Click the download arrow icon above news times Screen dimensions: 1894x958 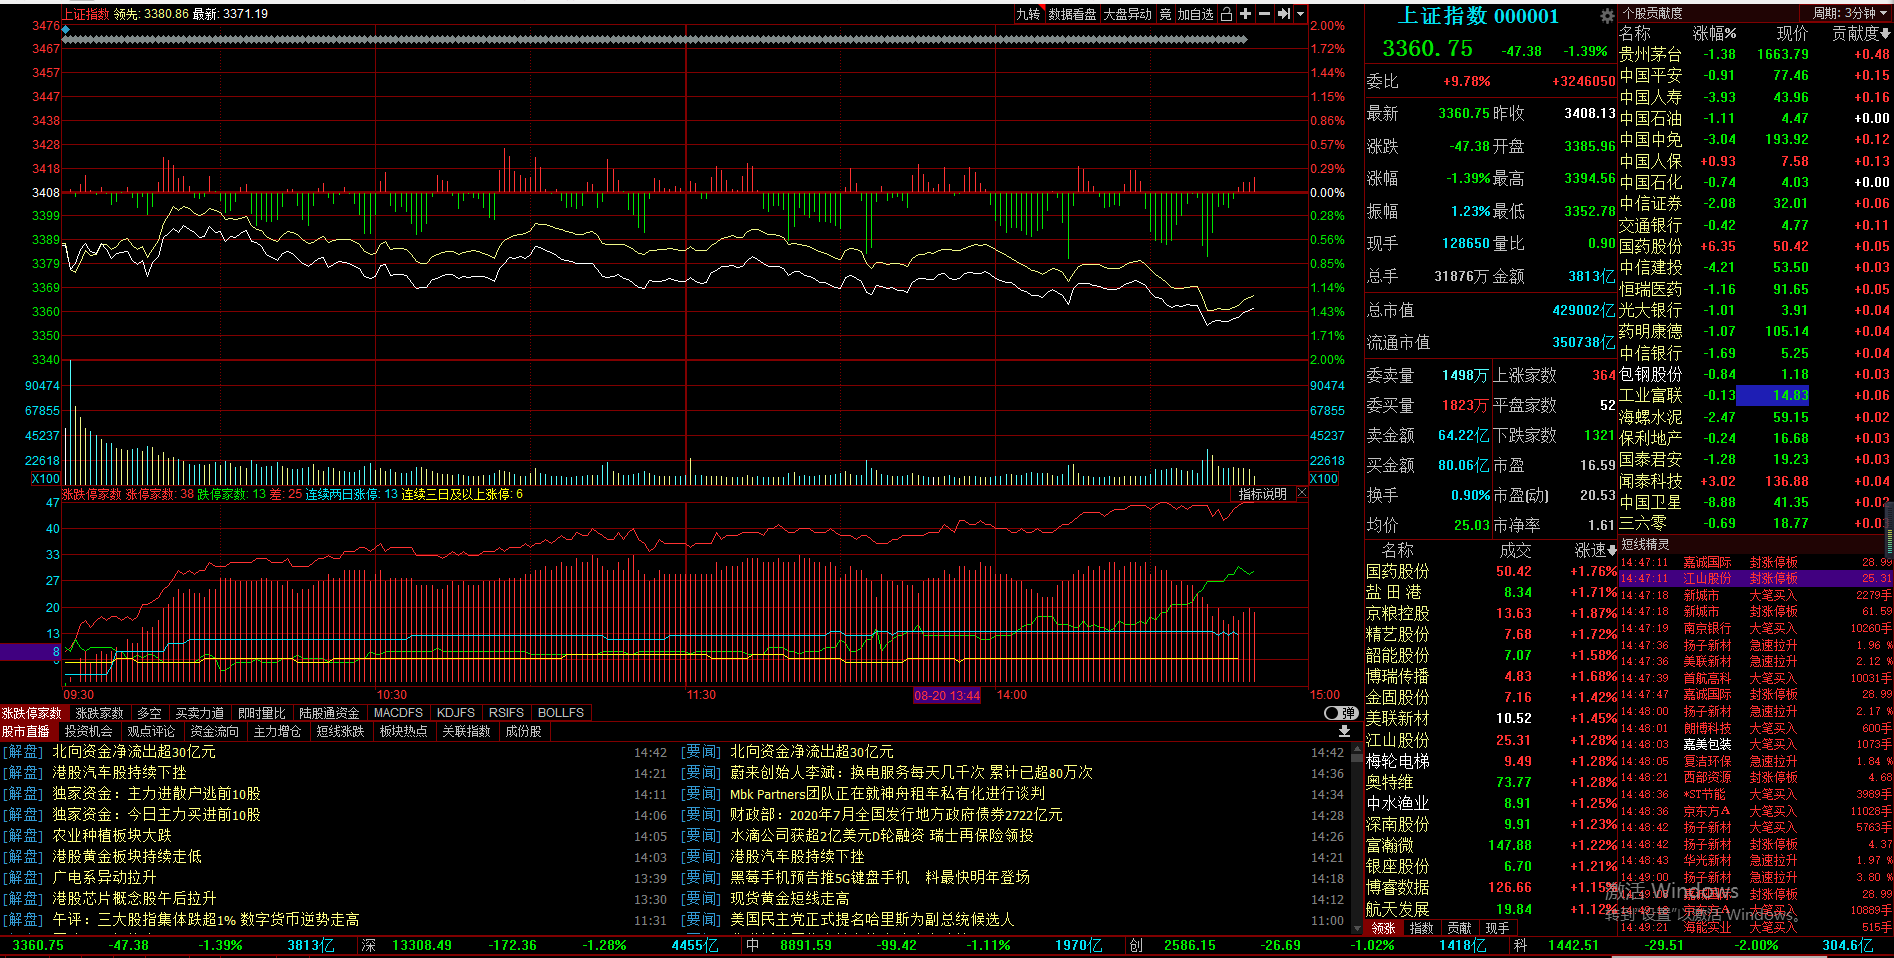pos(1344,732)
